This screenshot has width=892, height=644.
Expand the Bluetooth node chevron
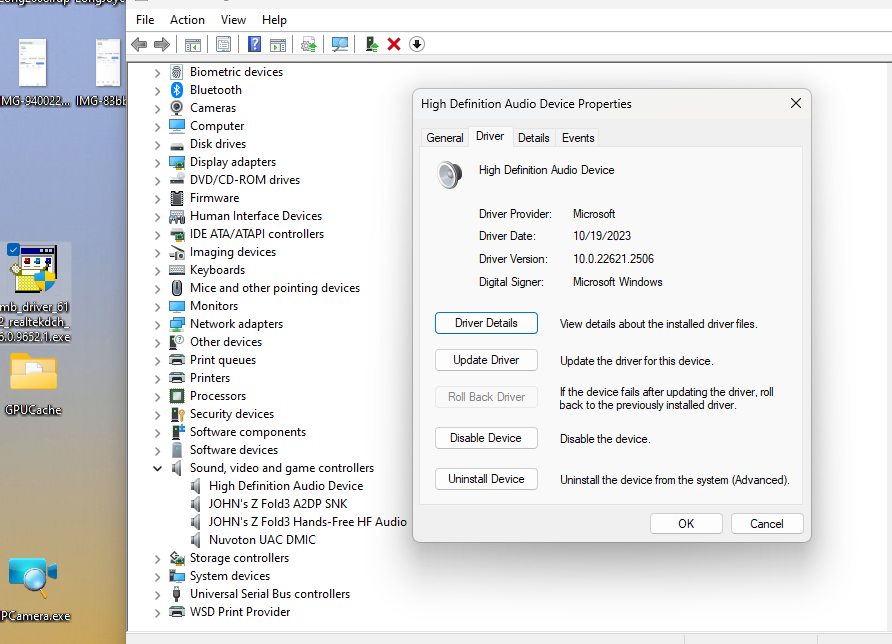click(x=158, y=90)
